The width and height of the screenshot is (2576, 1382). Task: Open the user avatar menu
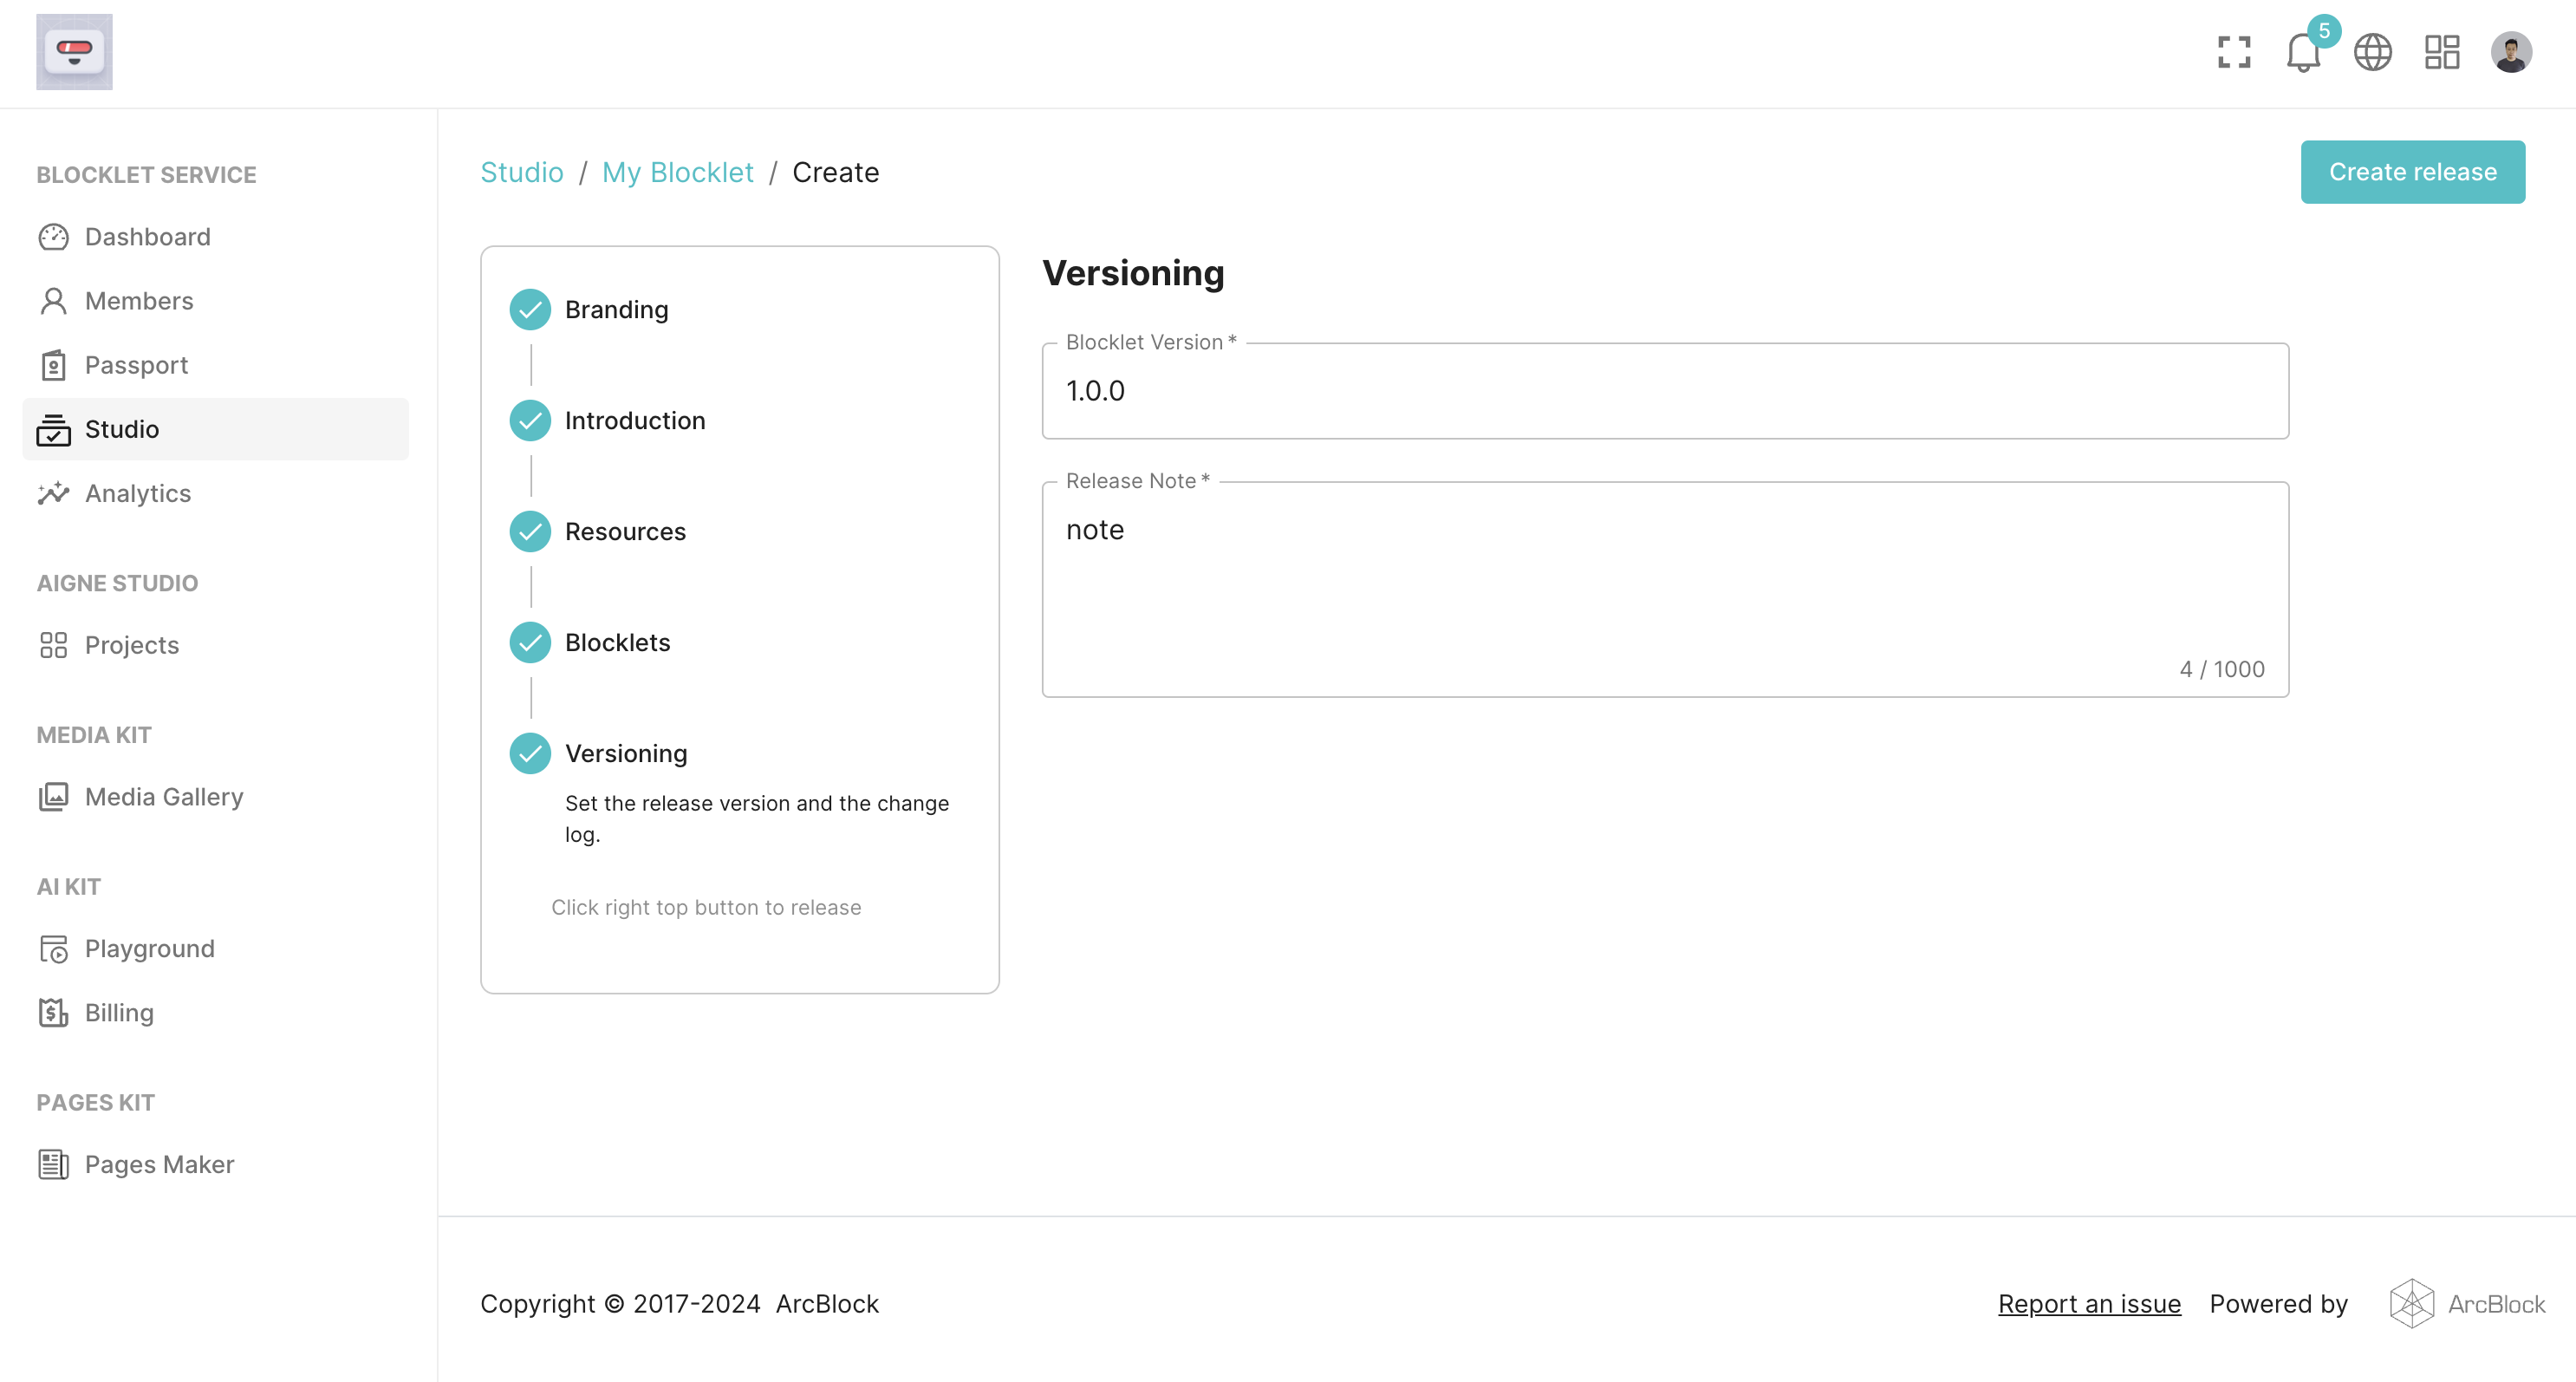(x=2510, y=52)
